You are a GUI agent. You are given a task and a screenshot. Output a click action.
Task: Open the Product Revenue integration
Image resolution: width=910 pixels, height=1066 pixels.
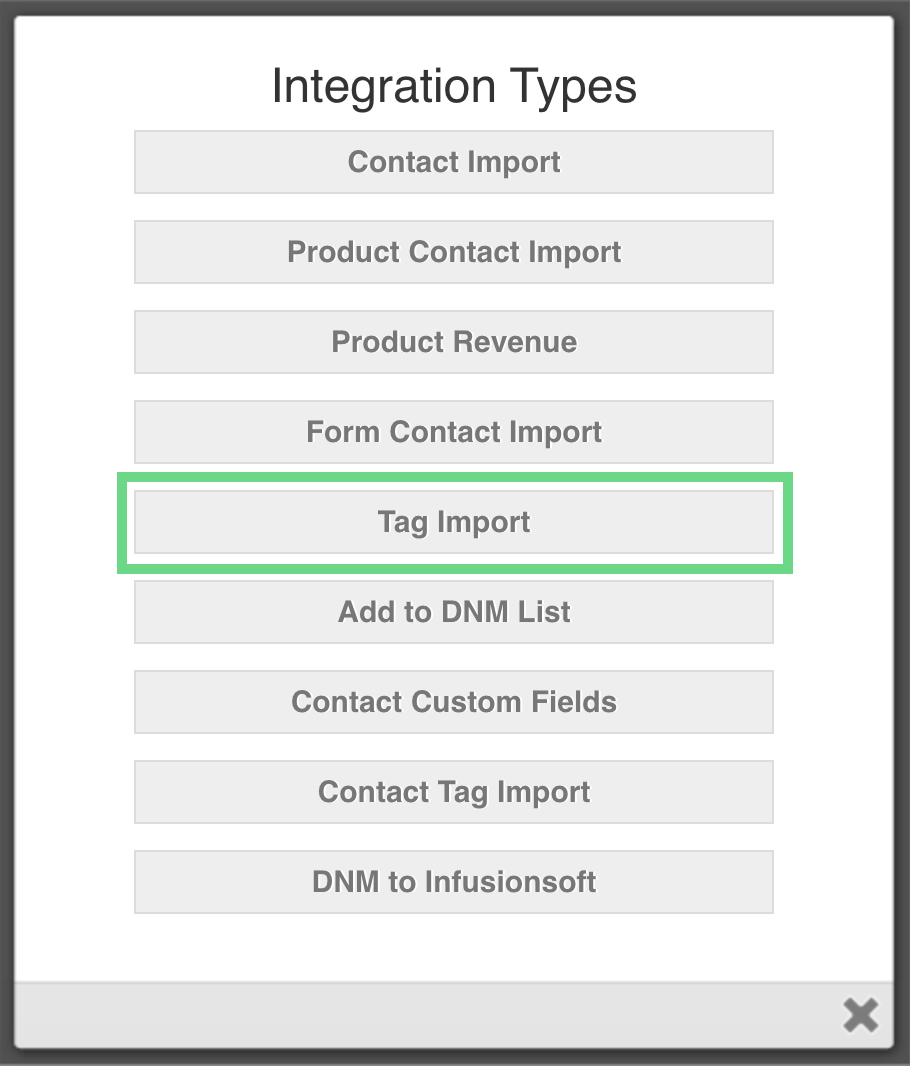pyautogui.click(x=454, y=342)
